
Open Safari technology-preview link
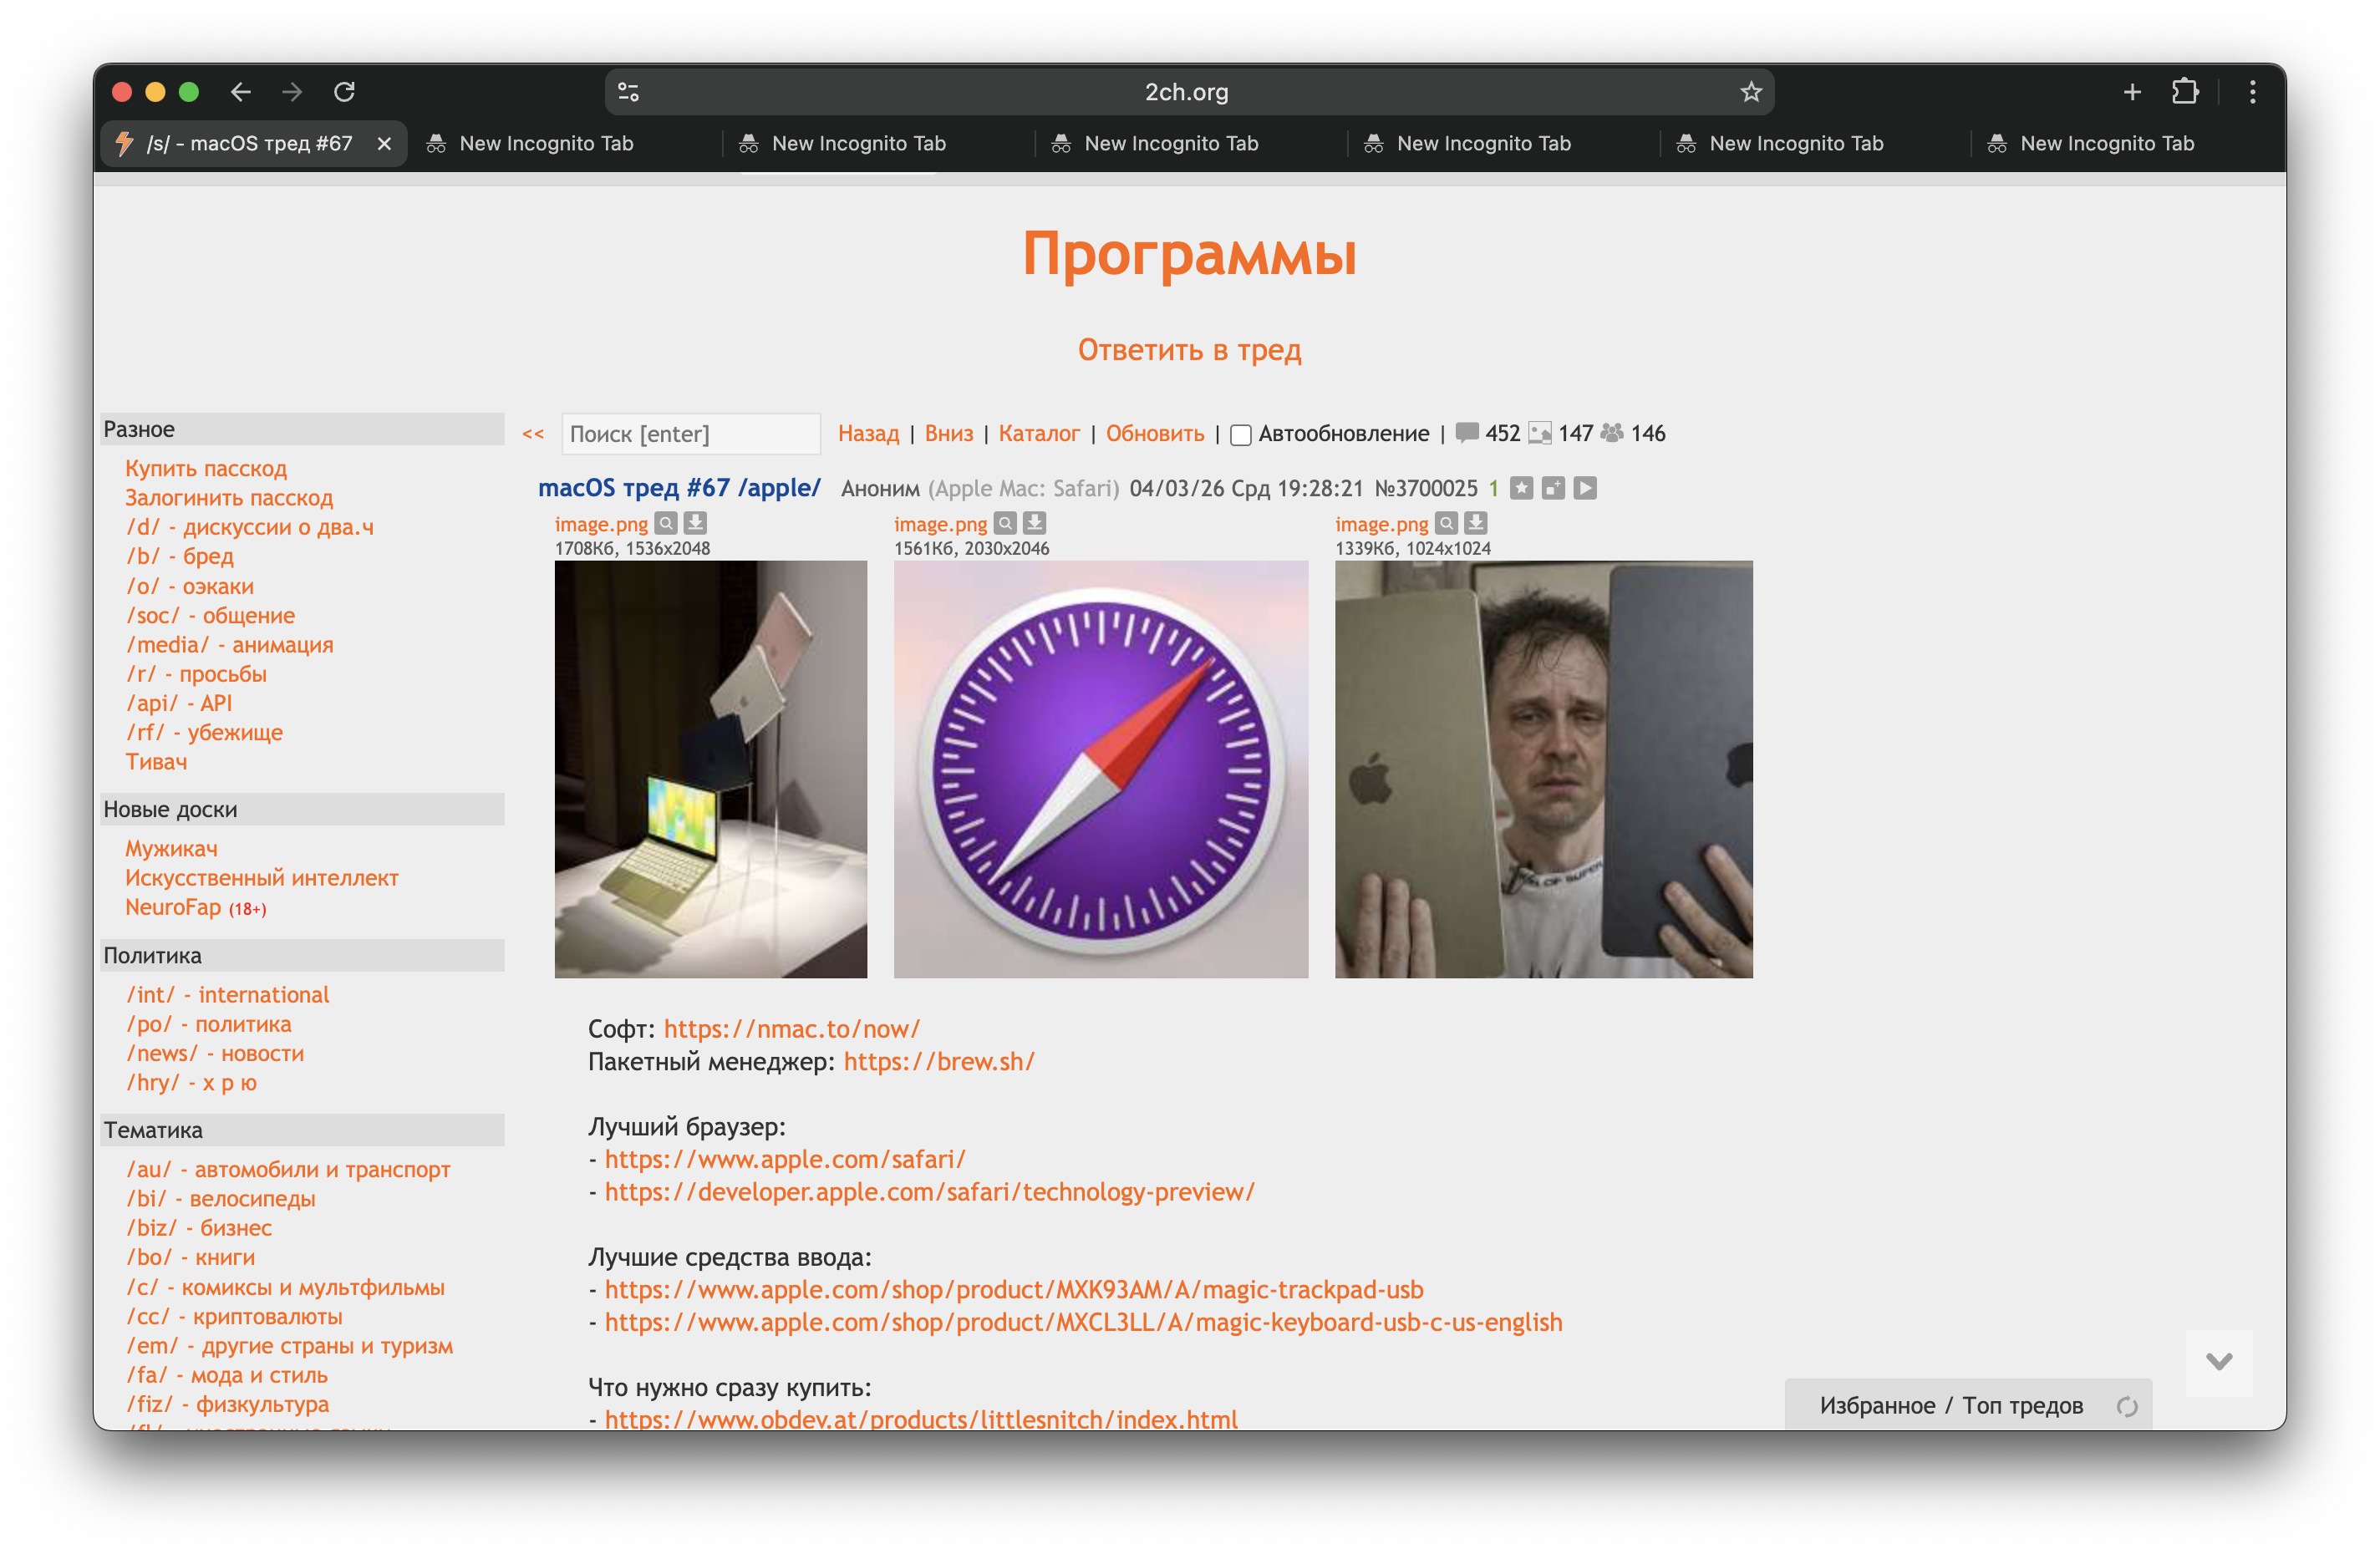coord(930,1192)
